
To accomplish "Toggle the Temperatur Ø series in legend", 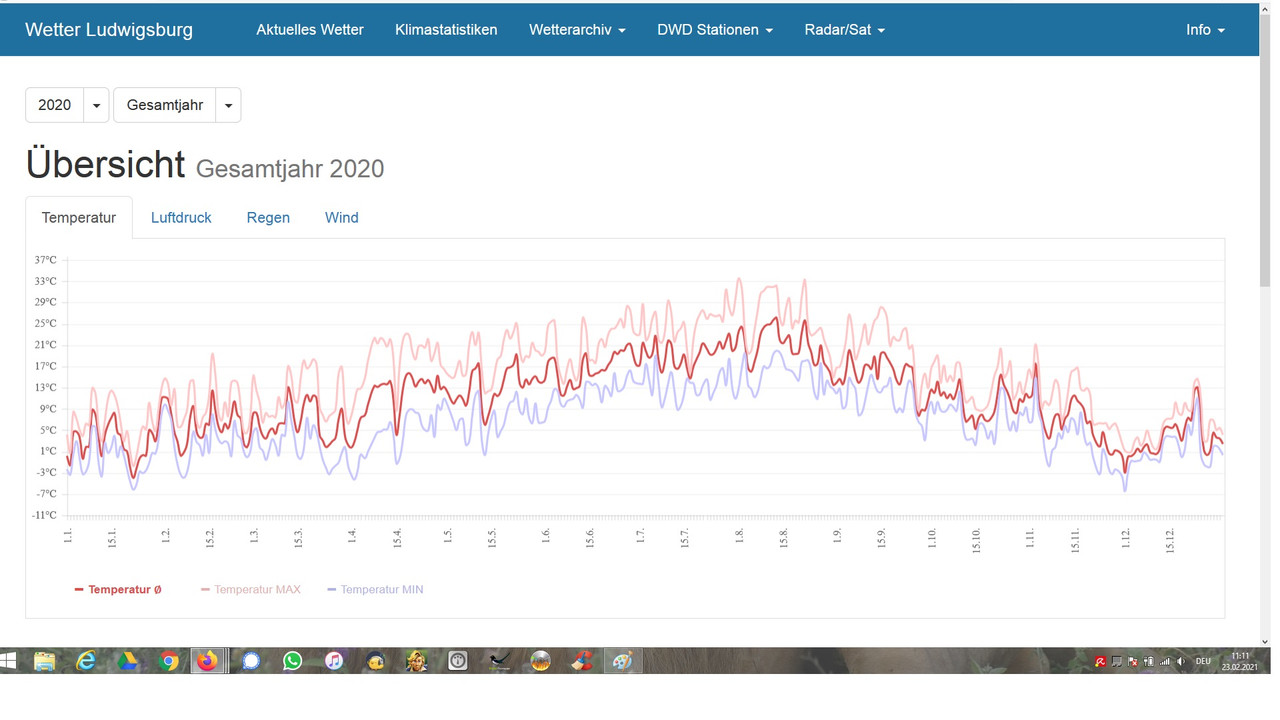I will (118, 590).
